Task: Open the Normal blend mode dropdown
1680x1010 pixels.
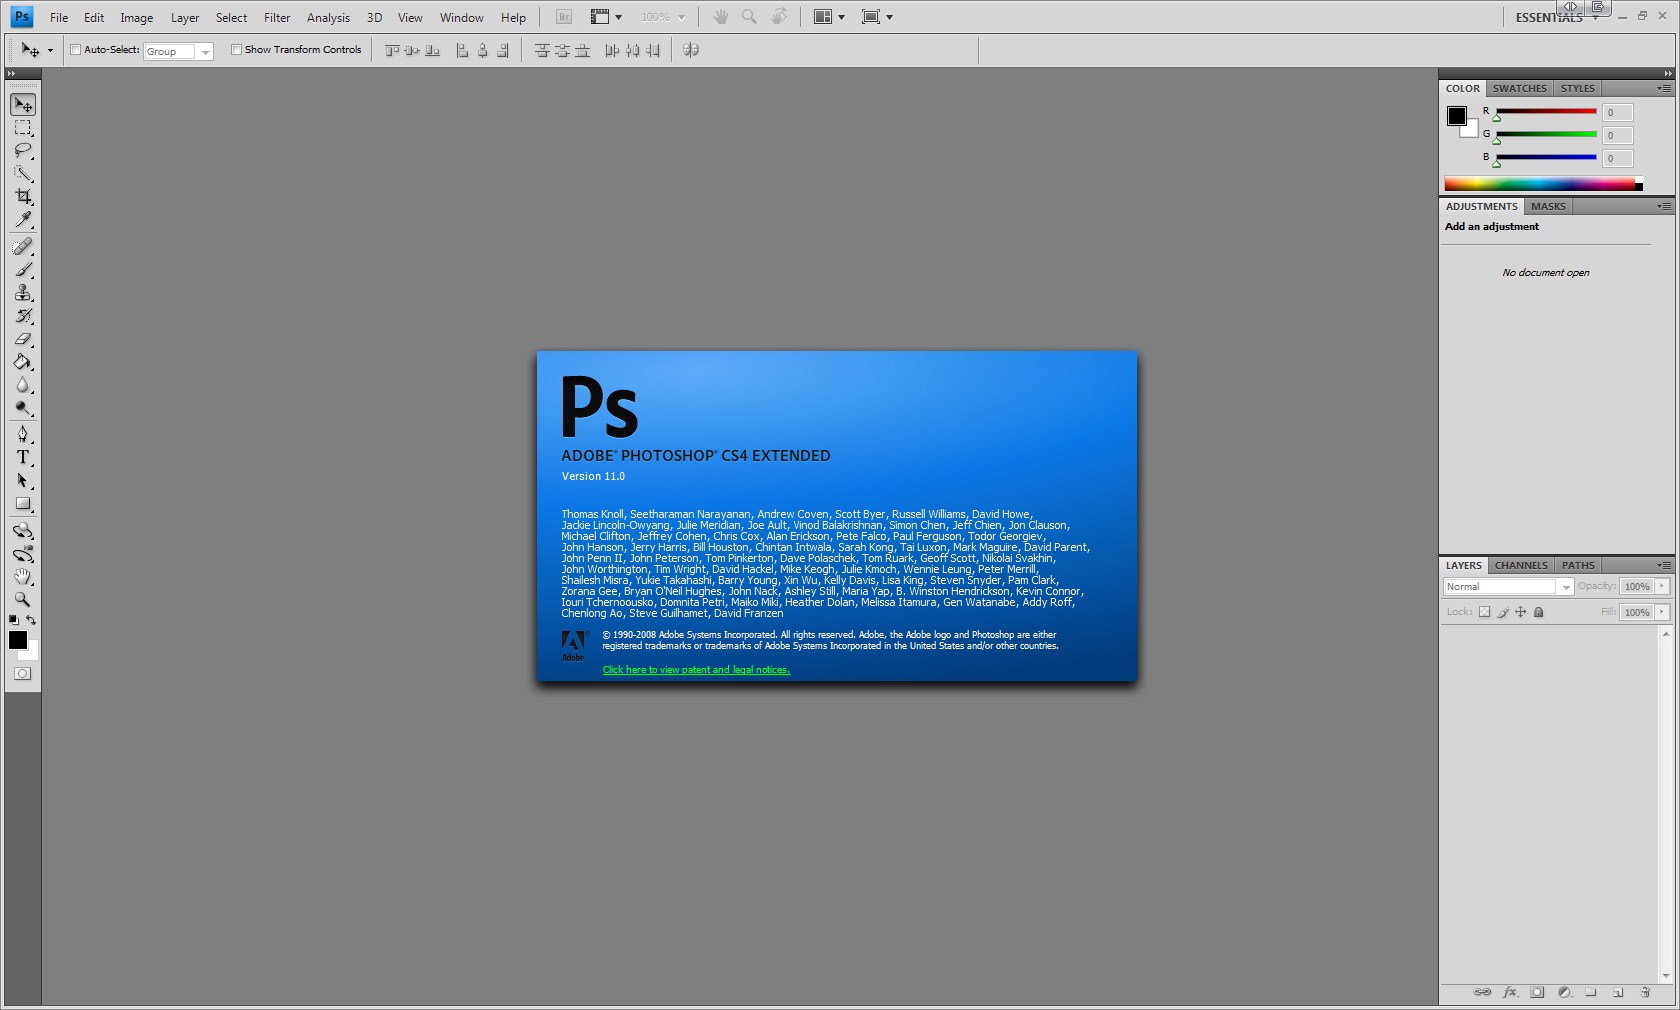Action: click(x=1508, y=587)
